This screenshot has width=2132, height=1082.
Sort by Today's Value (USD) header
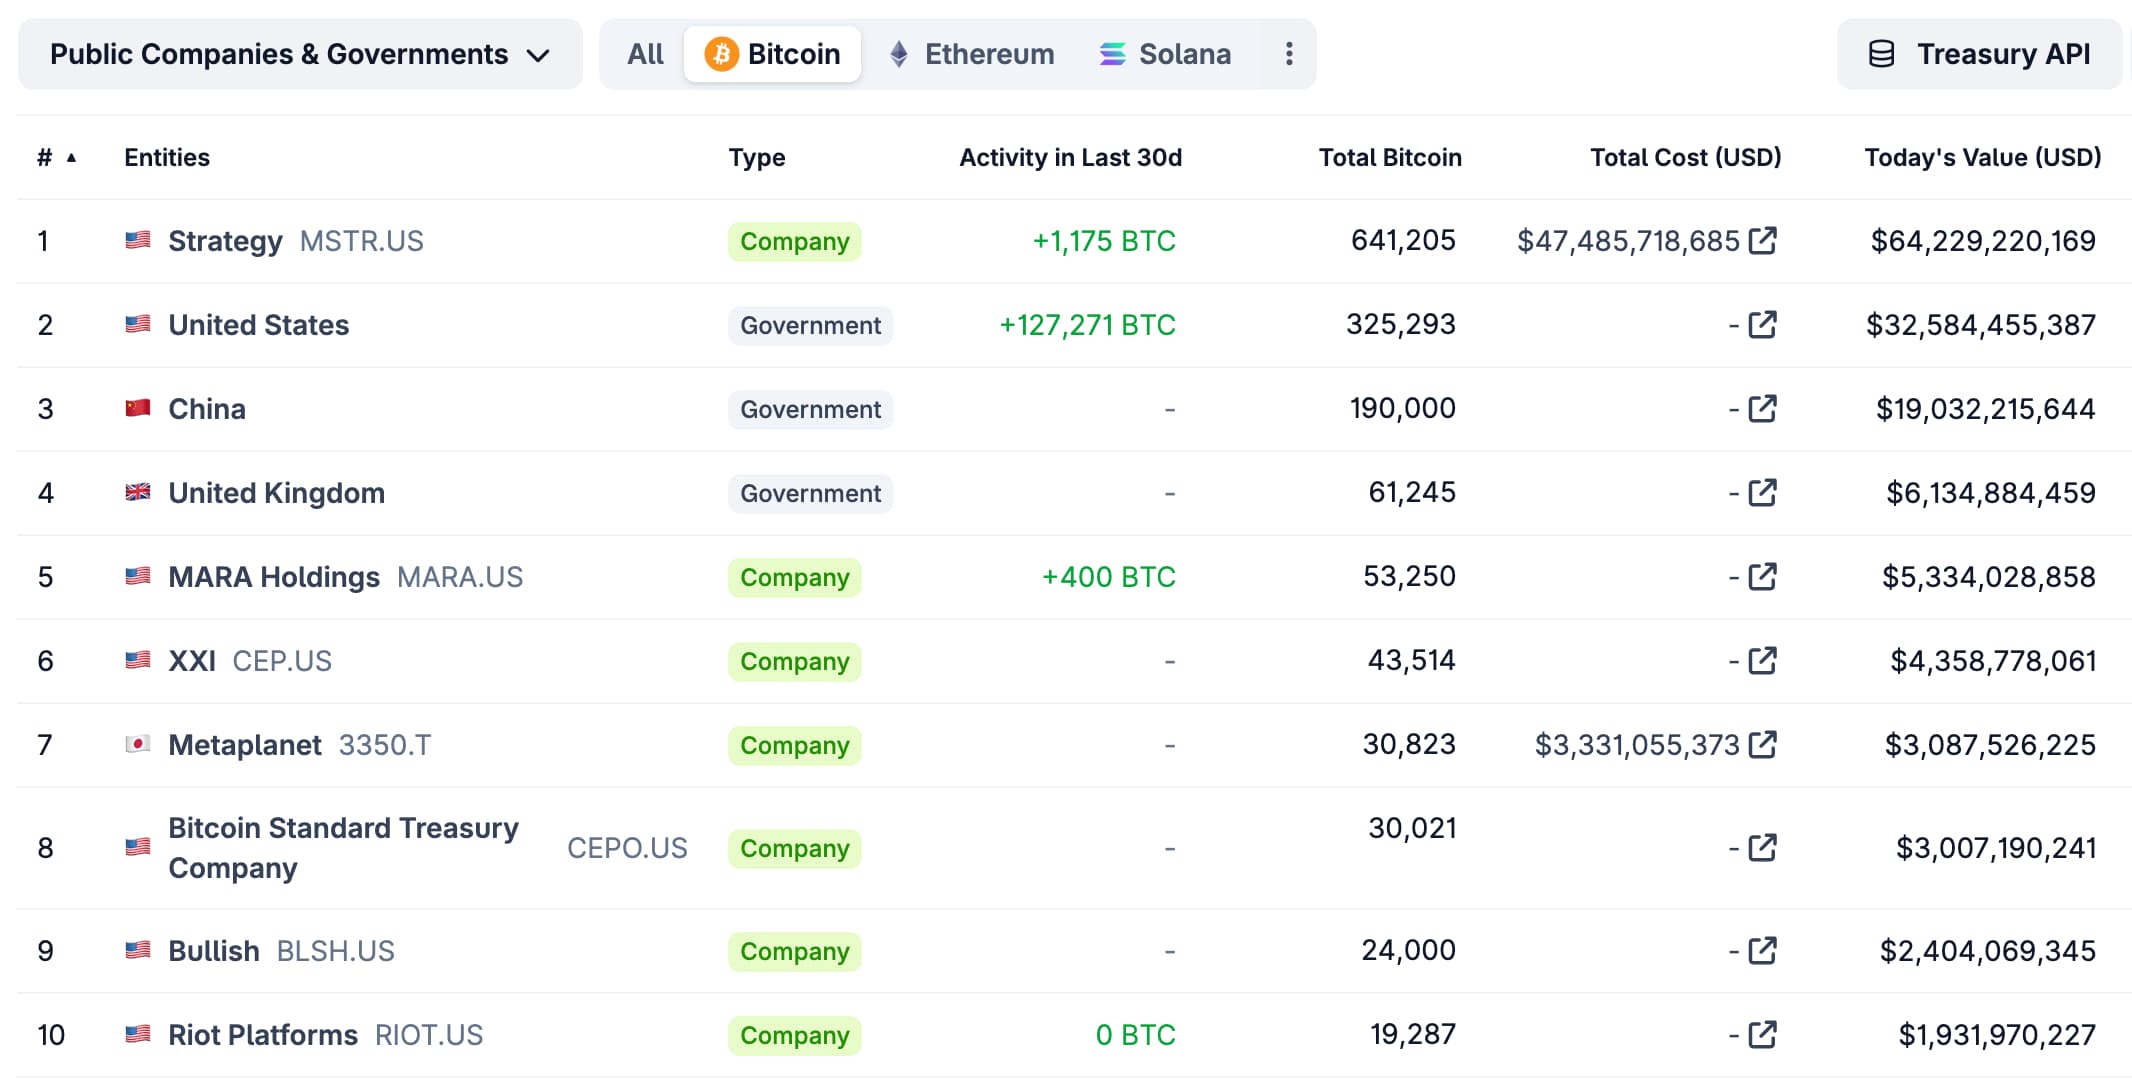[1983, 157]
